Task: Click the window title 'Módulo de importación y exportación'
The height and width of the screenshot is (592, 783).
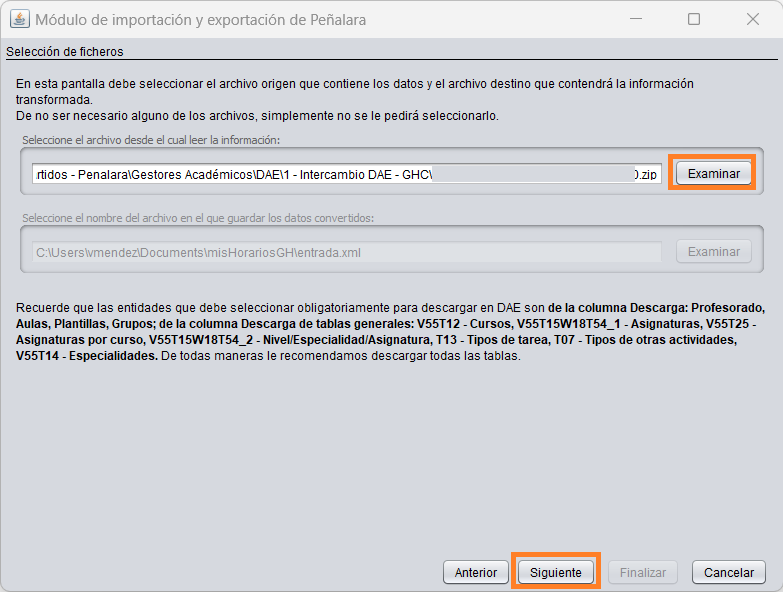Action: (x=201, y=19)
